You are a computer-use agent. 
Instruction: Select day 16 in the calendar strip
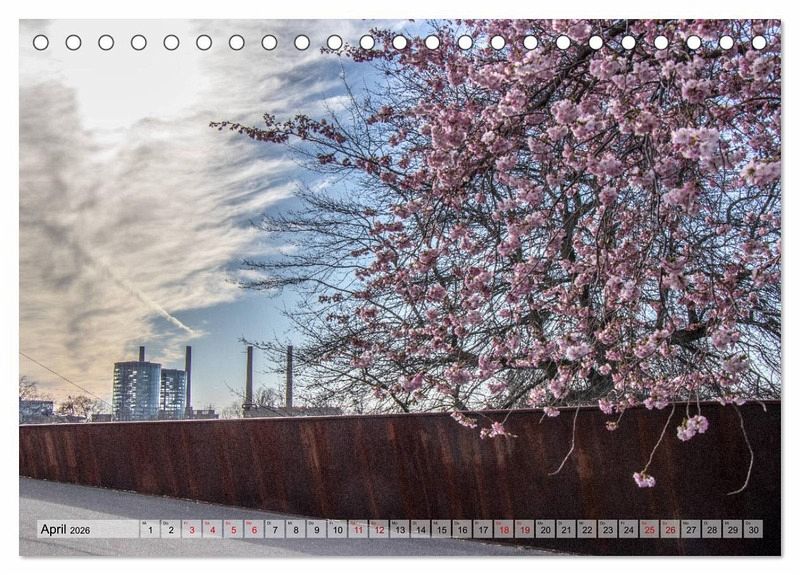pyautogui.click(x=462, y=529)
